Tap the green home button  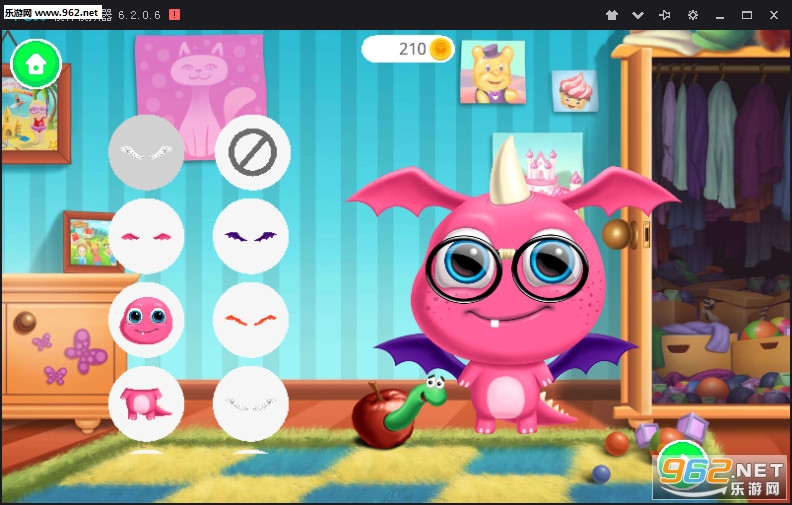click(36, 65)
